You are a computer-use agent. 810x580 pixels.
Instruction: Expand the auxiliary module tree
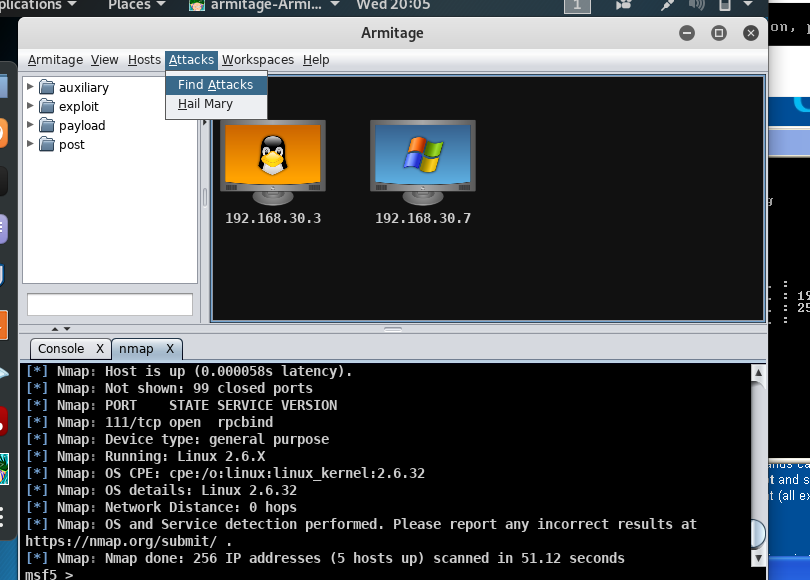[30, 86]
